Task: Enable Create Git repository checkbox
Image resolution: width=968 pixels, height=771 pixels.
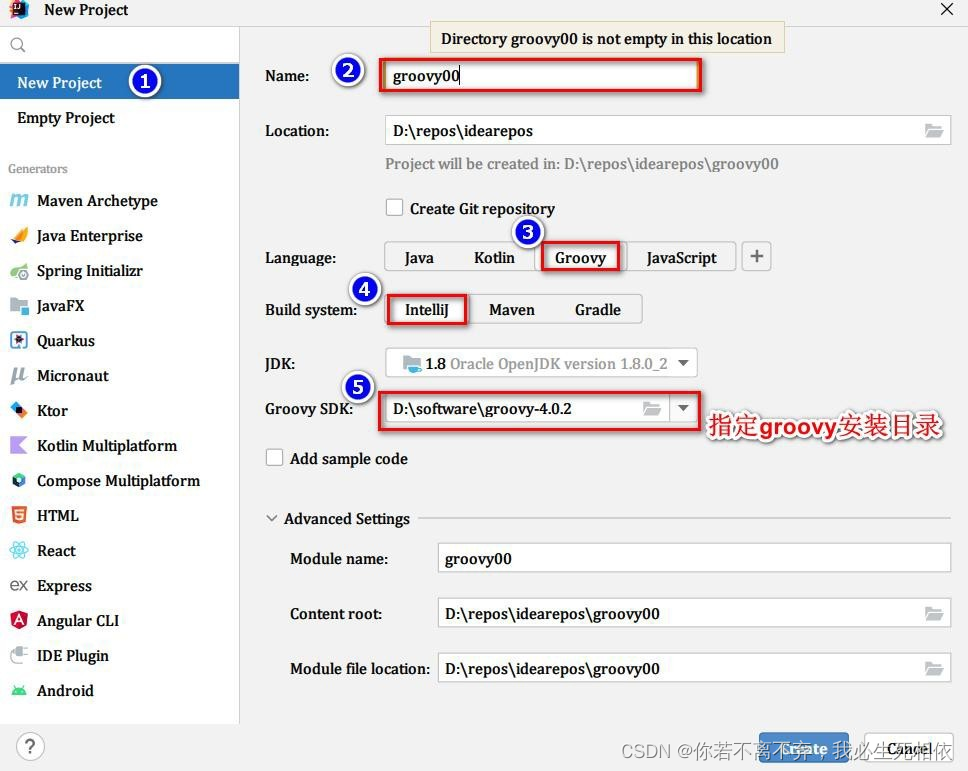Action: tap(394, 207)
